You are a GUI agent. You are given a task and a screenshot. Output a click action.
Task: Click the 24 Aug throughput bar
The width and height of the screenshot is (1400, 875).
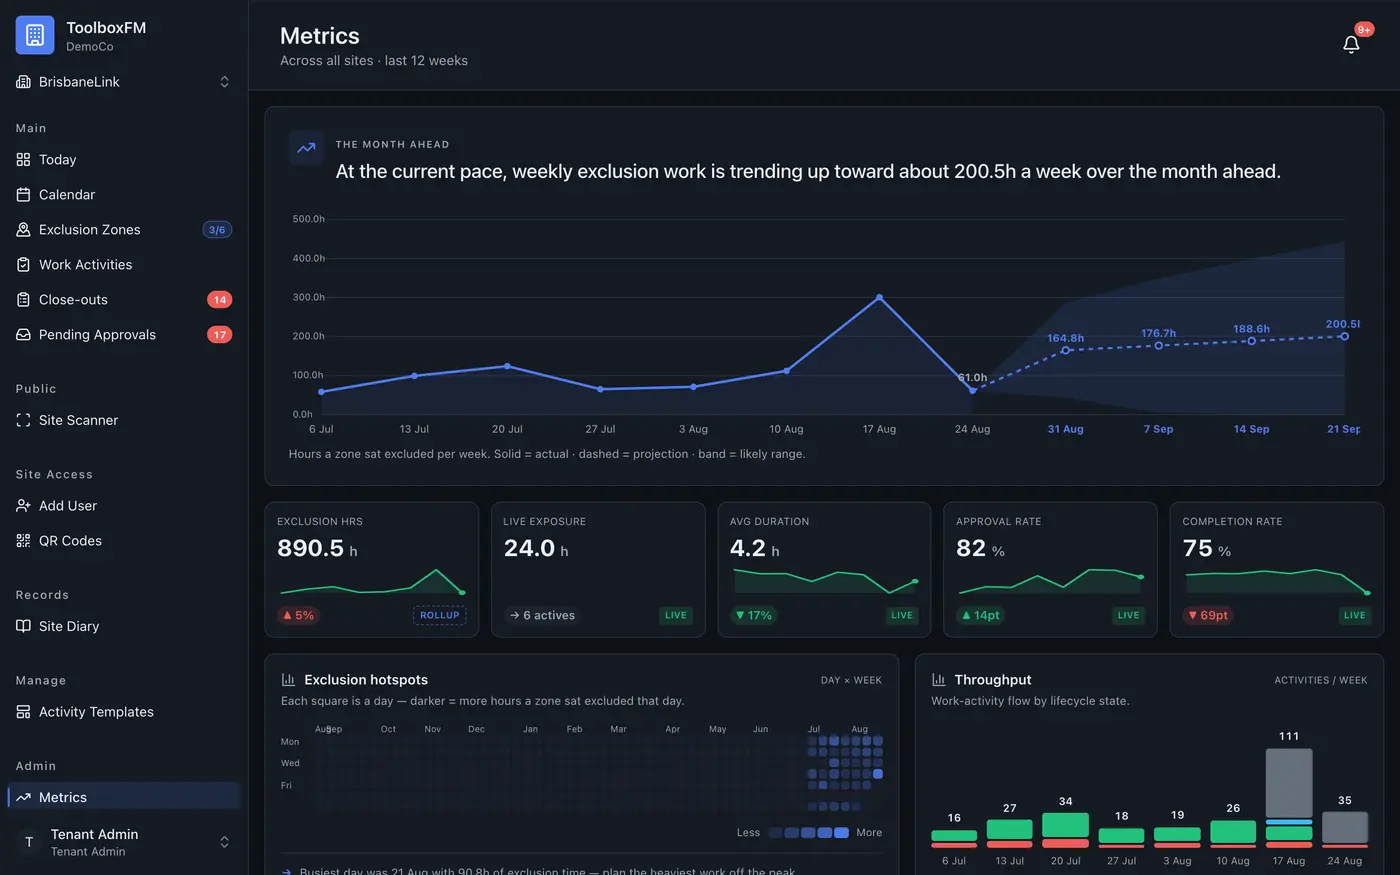click(1345, 830)
